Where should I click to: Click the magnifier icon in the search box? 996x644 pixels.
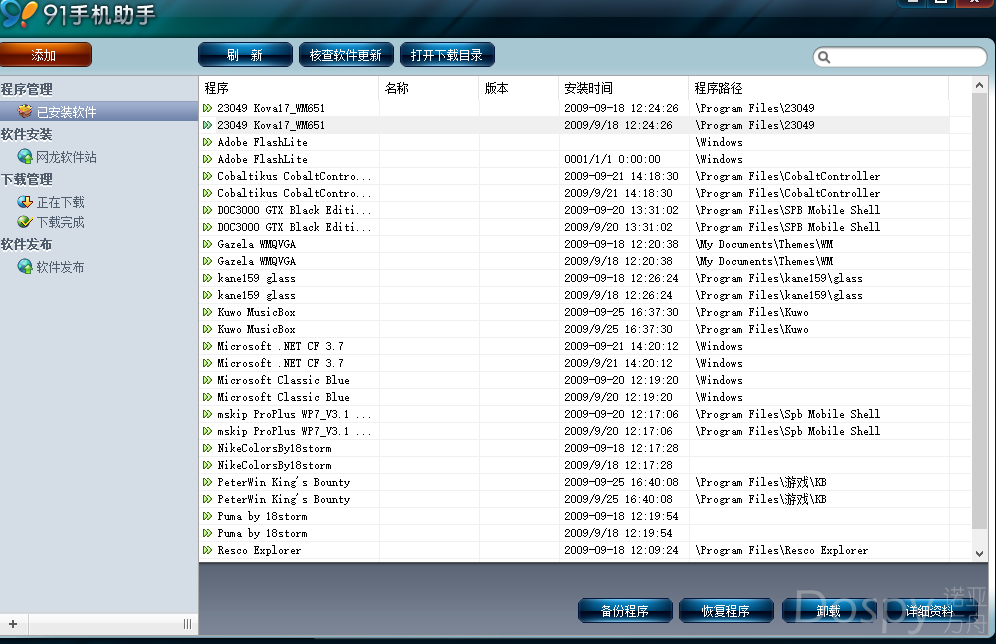[825, 57]
